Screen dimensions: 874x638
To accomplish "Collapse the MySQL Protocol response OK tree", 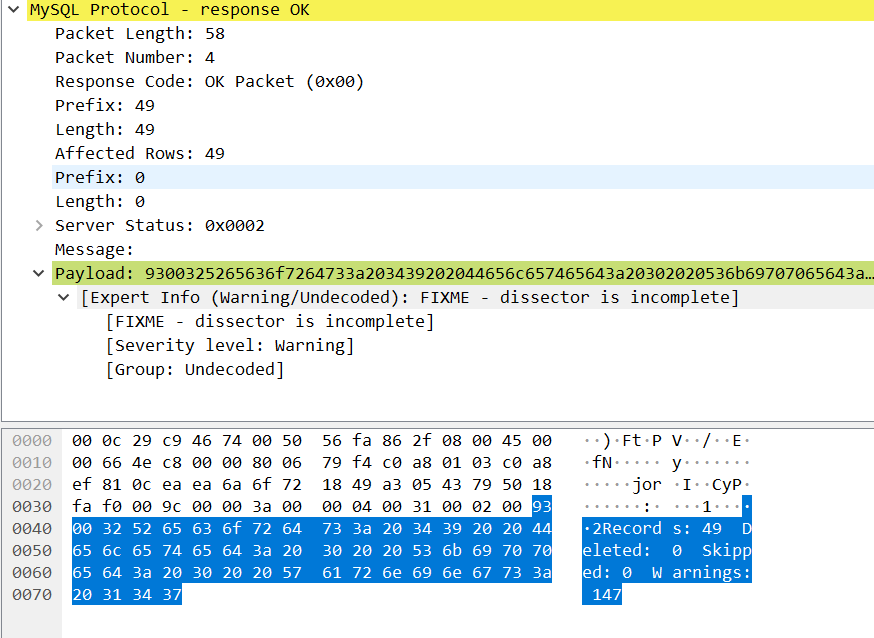I will coord(14,9).
